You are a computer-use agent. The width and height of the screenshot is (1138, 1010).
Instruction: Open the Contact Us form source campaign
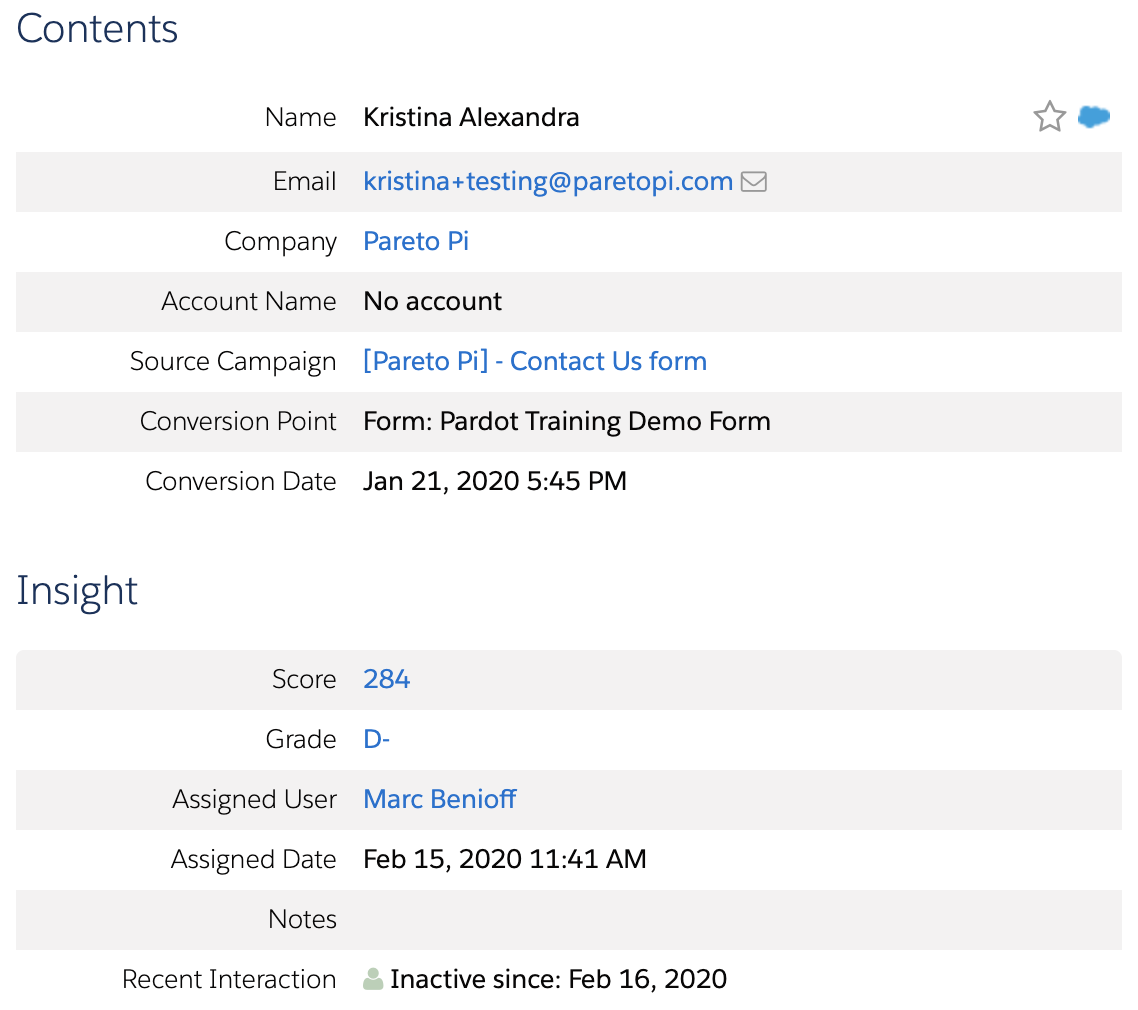click(x=535, y=361)
